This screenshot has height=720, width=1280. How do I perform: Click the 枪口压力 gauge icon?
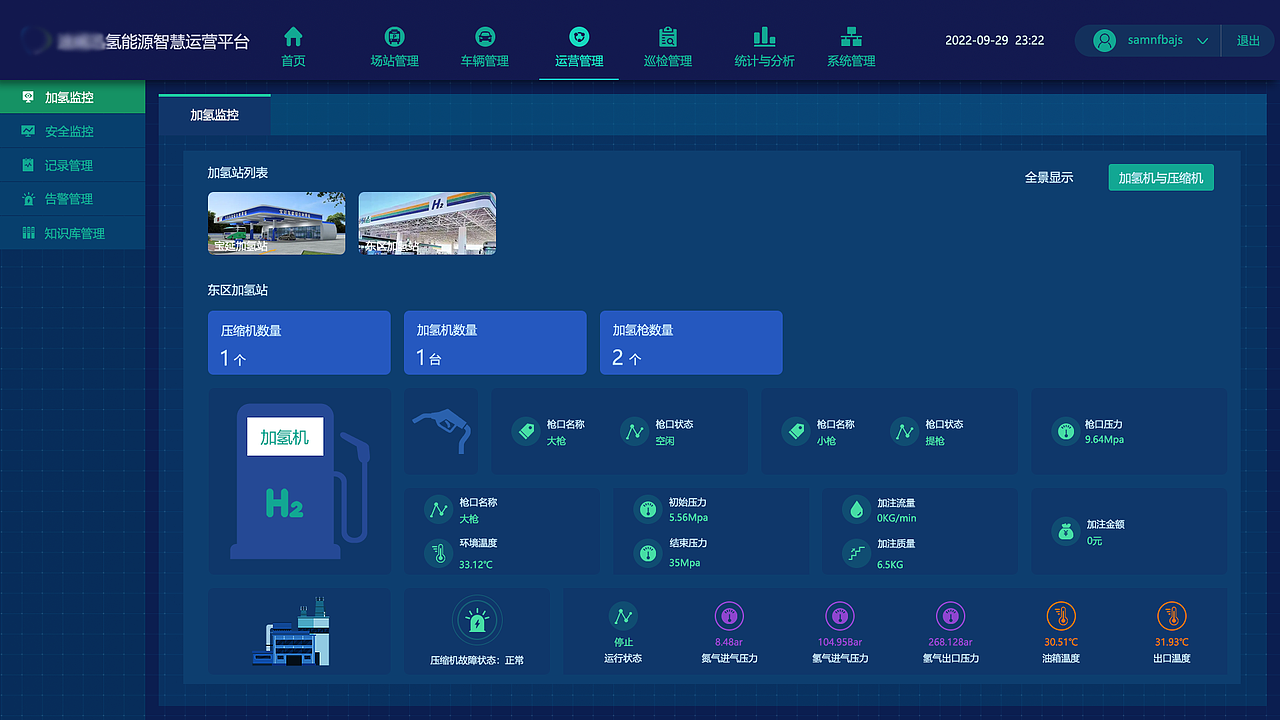(1064, 431)
